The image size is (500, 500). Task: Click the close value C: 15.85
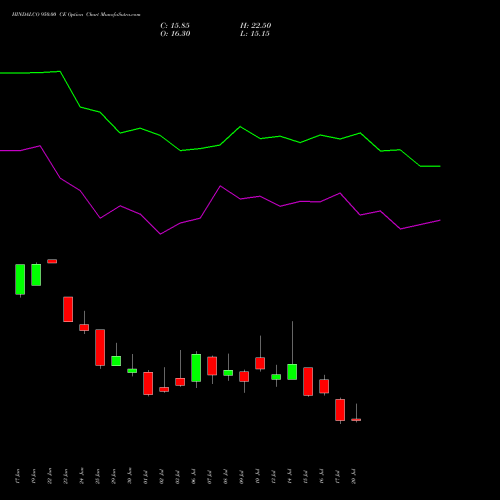coord(175,26)
